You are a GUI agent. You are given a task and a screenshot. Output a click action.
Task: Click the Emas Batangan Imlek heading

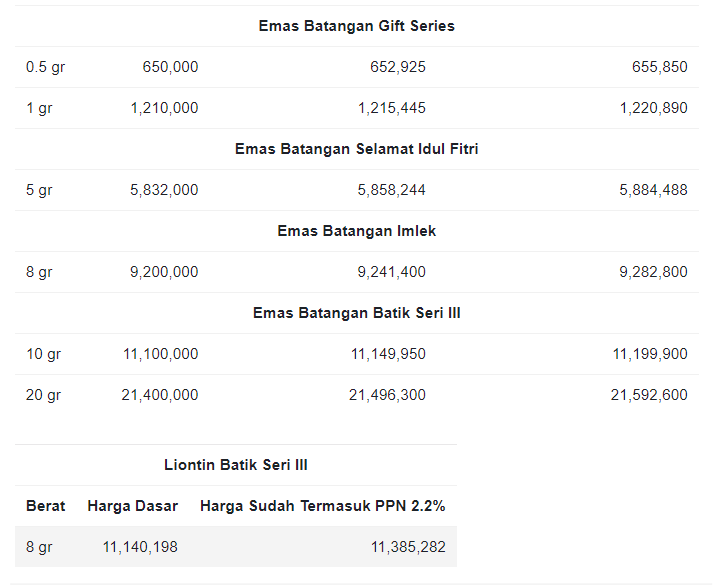[356, 231]
